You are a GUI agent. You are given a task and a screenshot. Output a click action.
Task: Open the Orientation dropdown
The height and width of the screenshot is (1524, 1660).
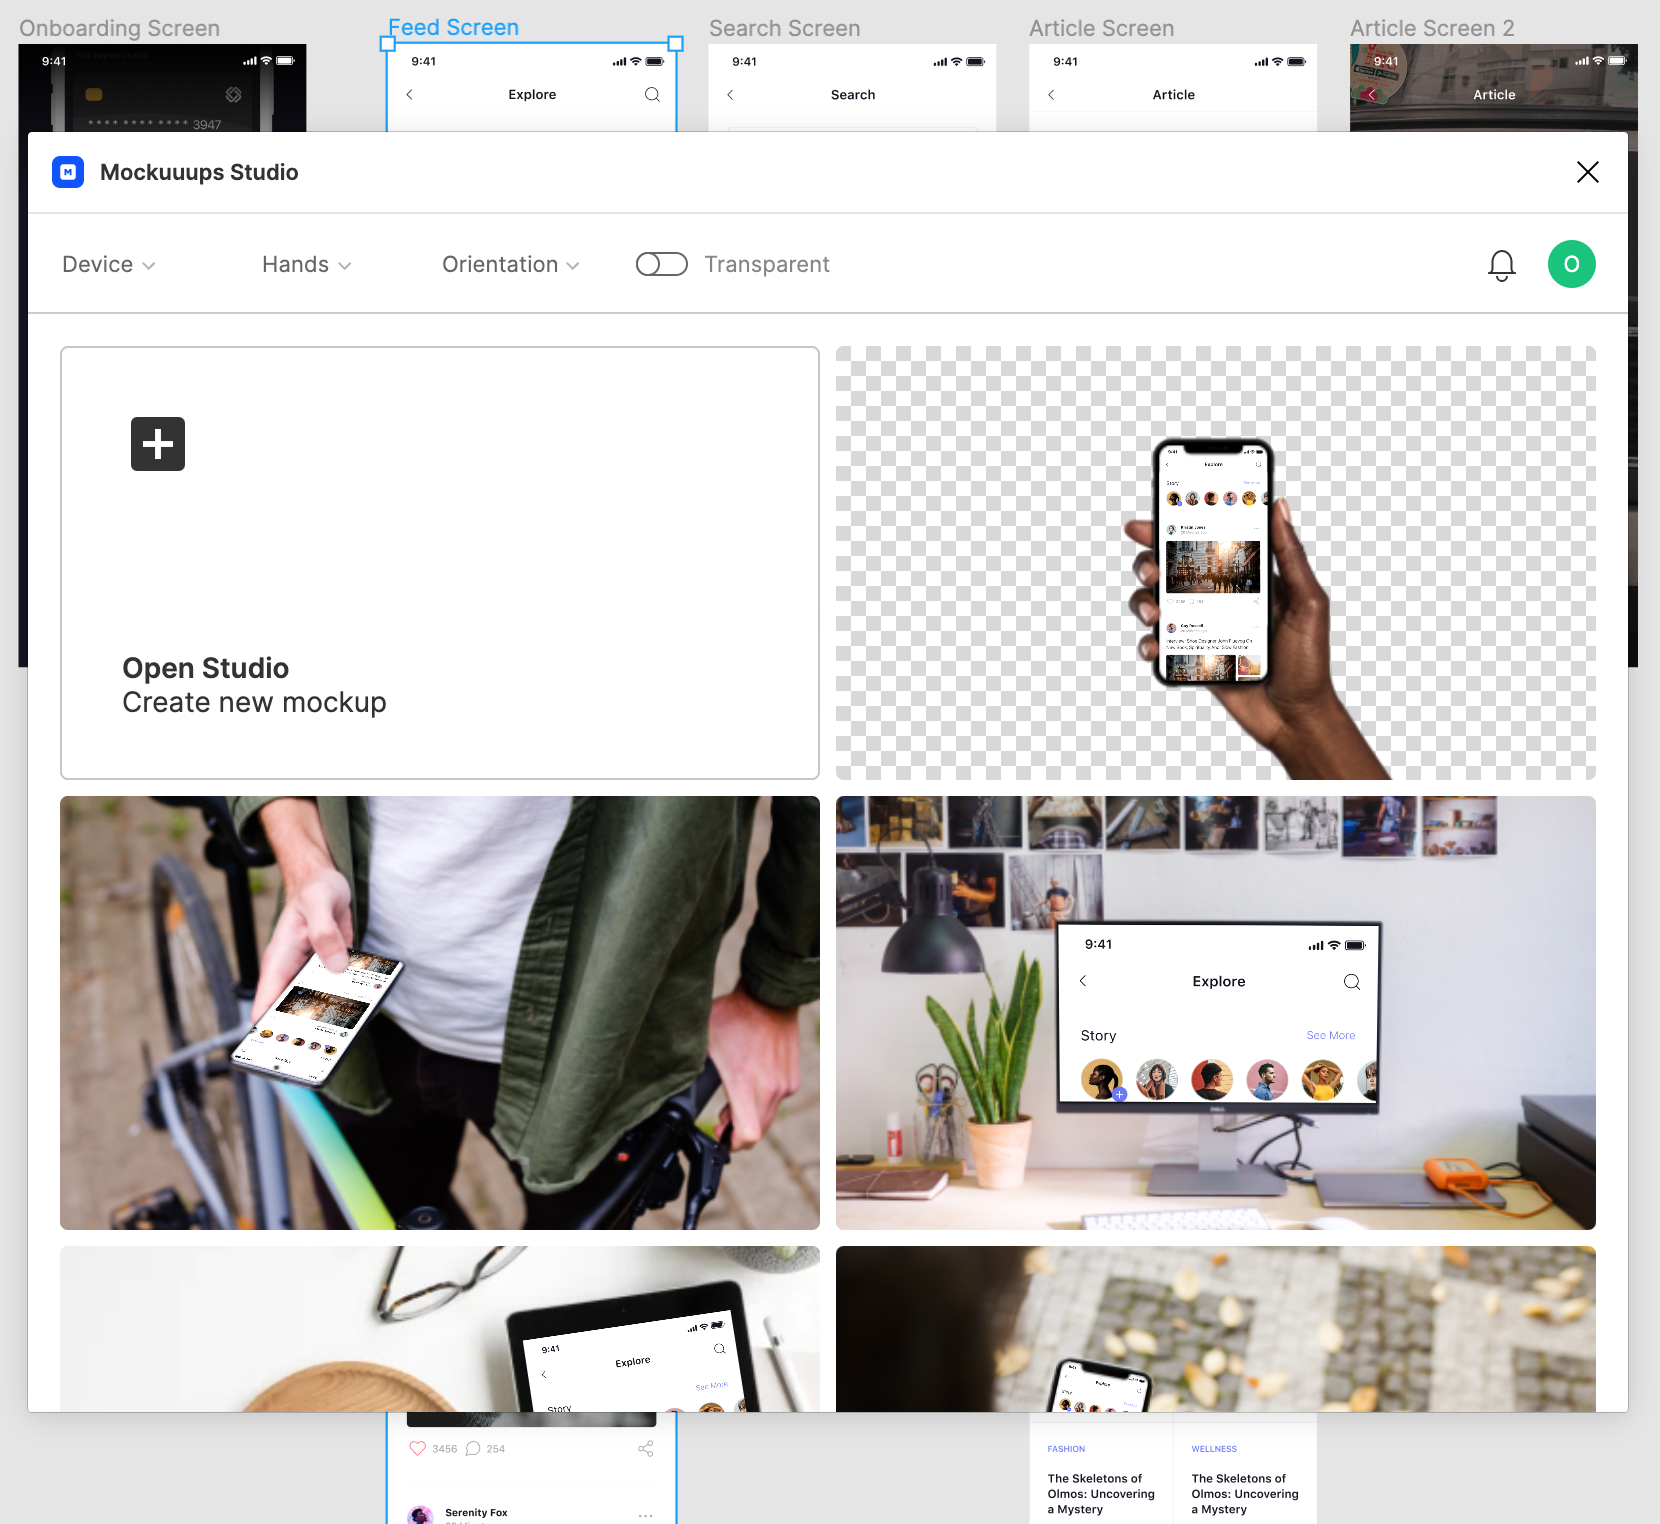coord(511,264)
